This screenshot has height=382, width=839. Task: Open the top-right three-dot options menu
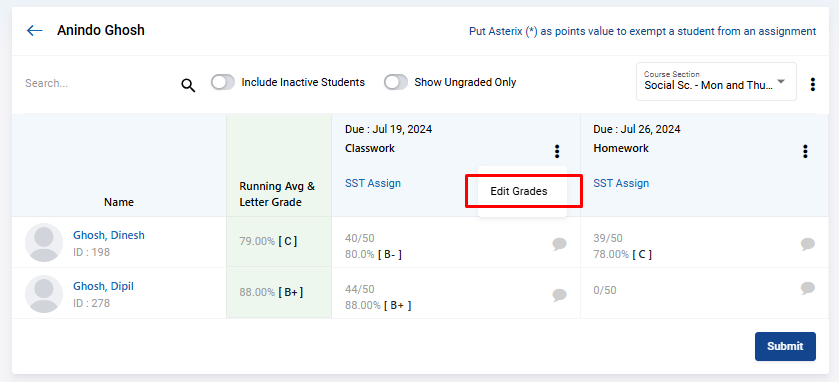click(813, 84)
